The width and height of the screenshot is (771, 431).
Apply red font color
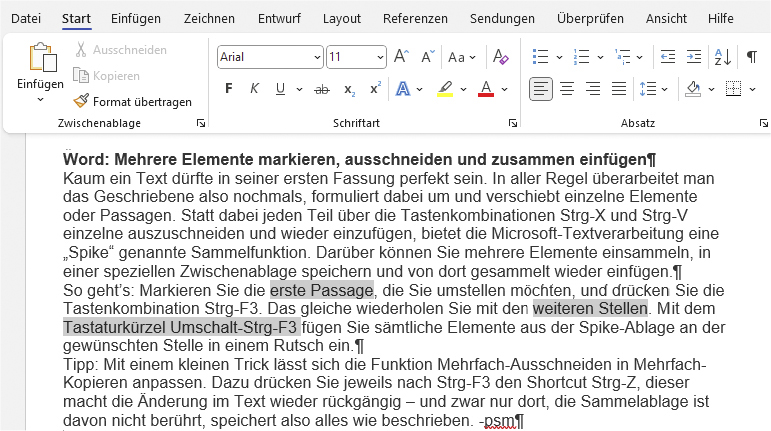[486, 89]
